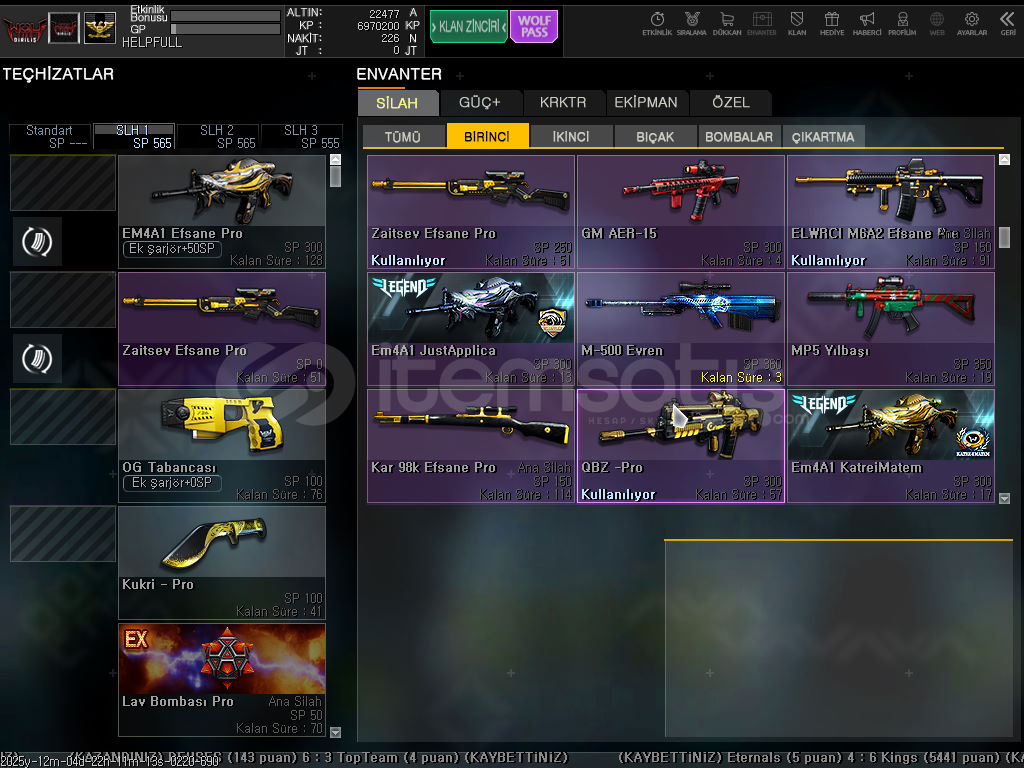Viewport: 1024px width, 768px height.
Task: Select the GM AER-15 rifle
Action: (680, 212)
